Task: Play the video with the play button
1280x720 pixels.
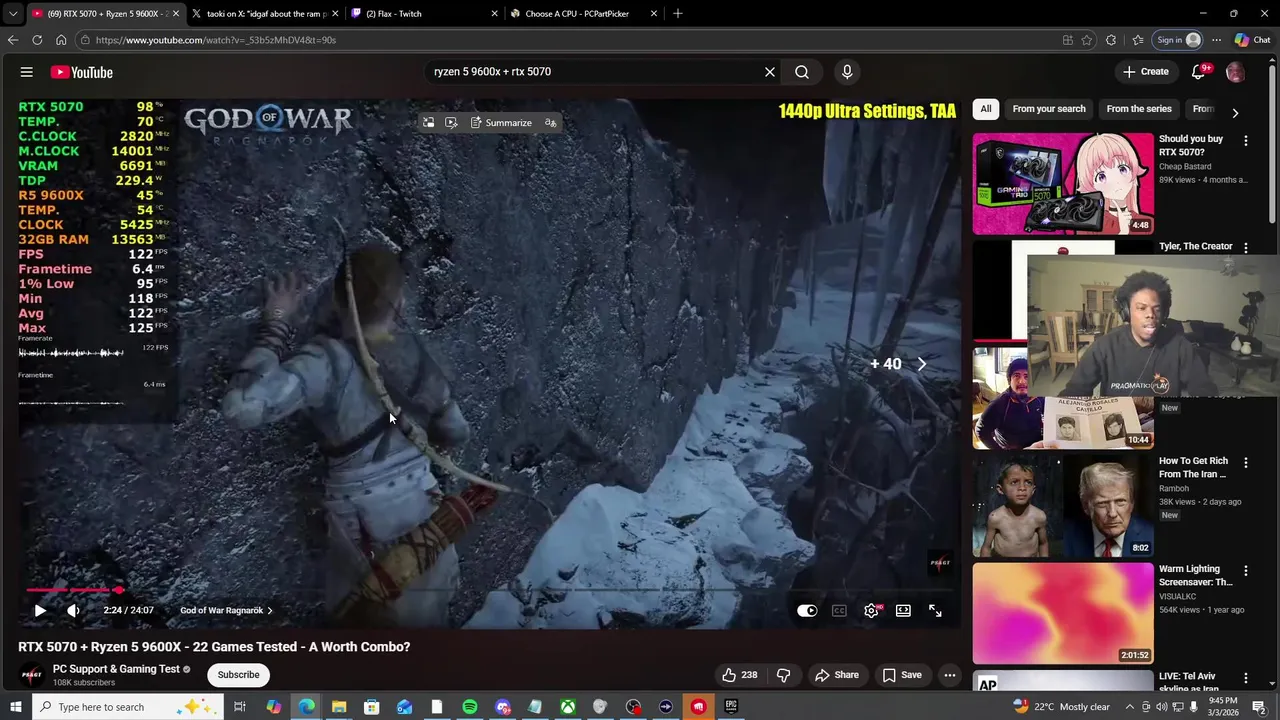Action: tap(40, 610)
